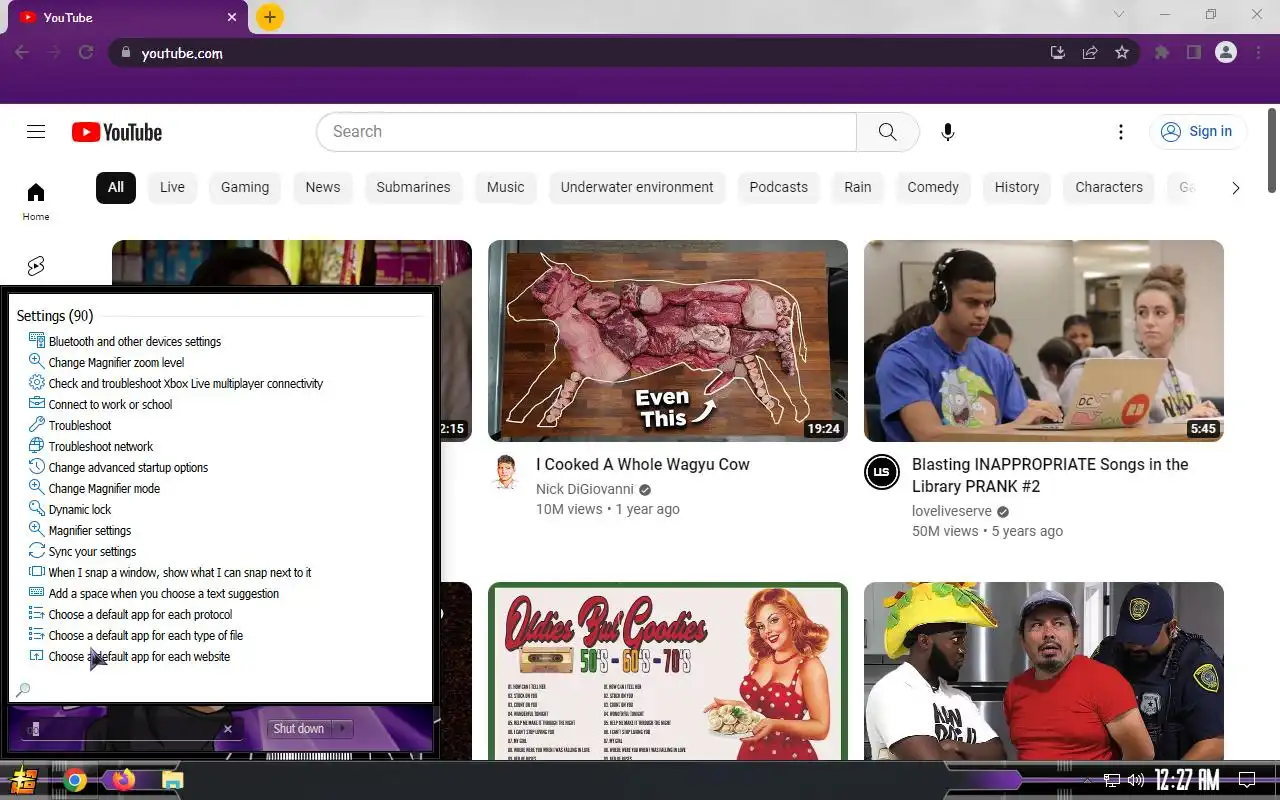
Task: Select the Live filter chip
Action: (x=172, y=187)
